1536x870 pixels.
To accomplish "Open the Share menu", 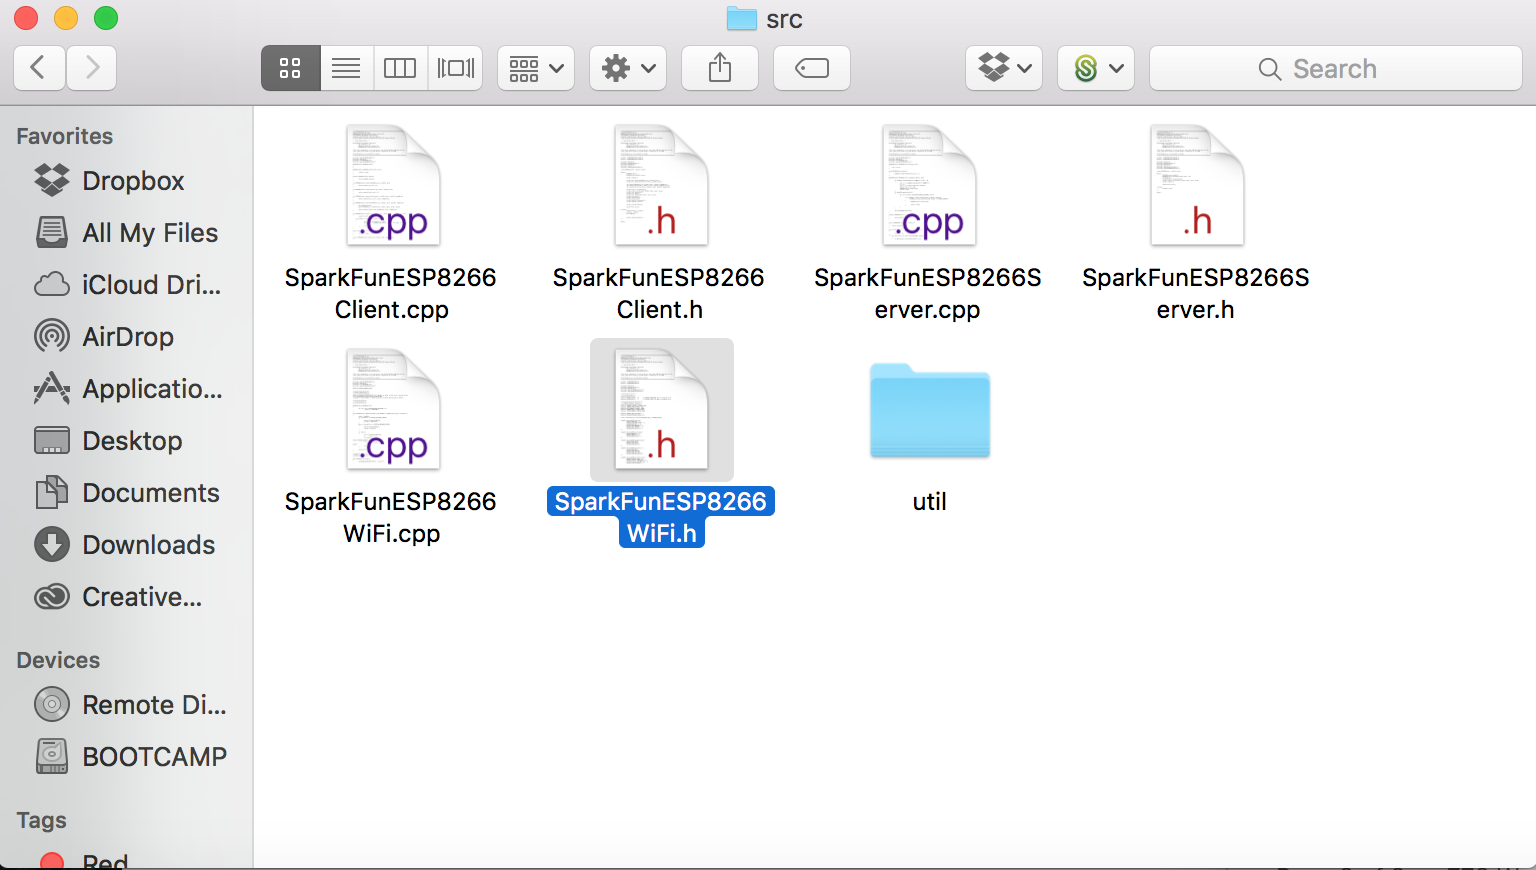I will click(x=719, y=68).
